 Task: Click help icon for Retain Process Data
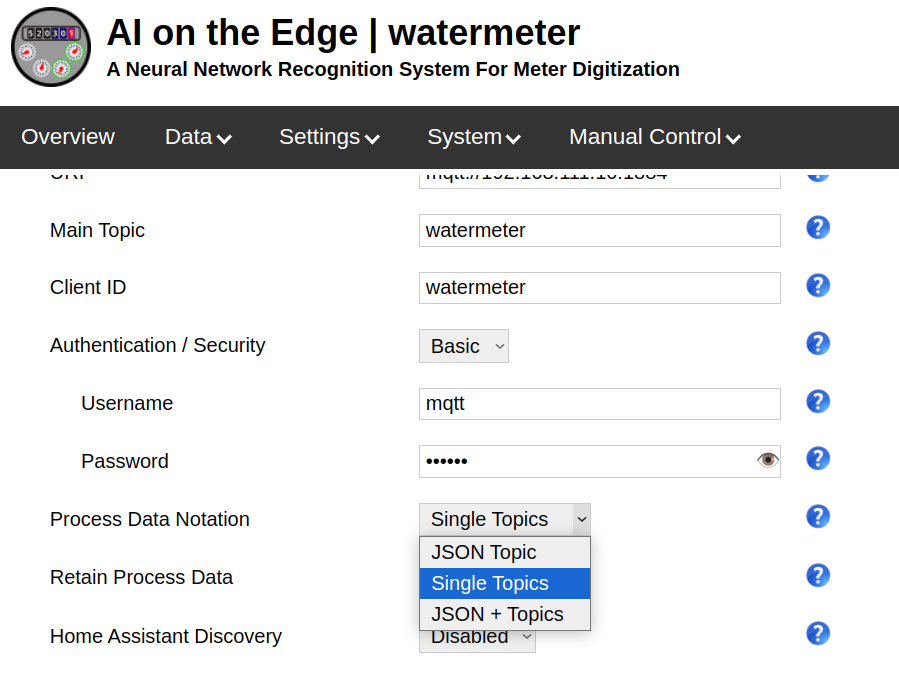click(x=818, y=575)
